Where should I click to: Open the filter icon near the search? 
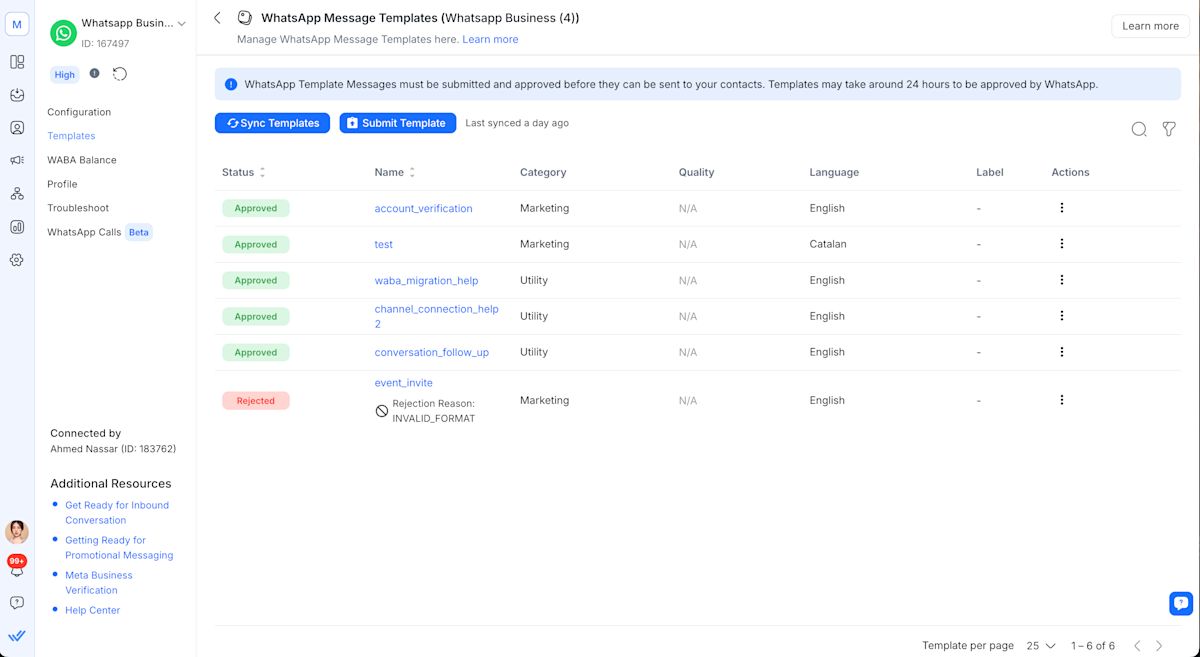tap(1169, 129)
